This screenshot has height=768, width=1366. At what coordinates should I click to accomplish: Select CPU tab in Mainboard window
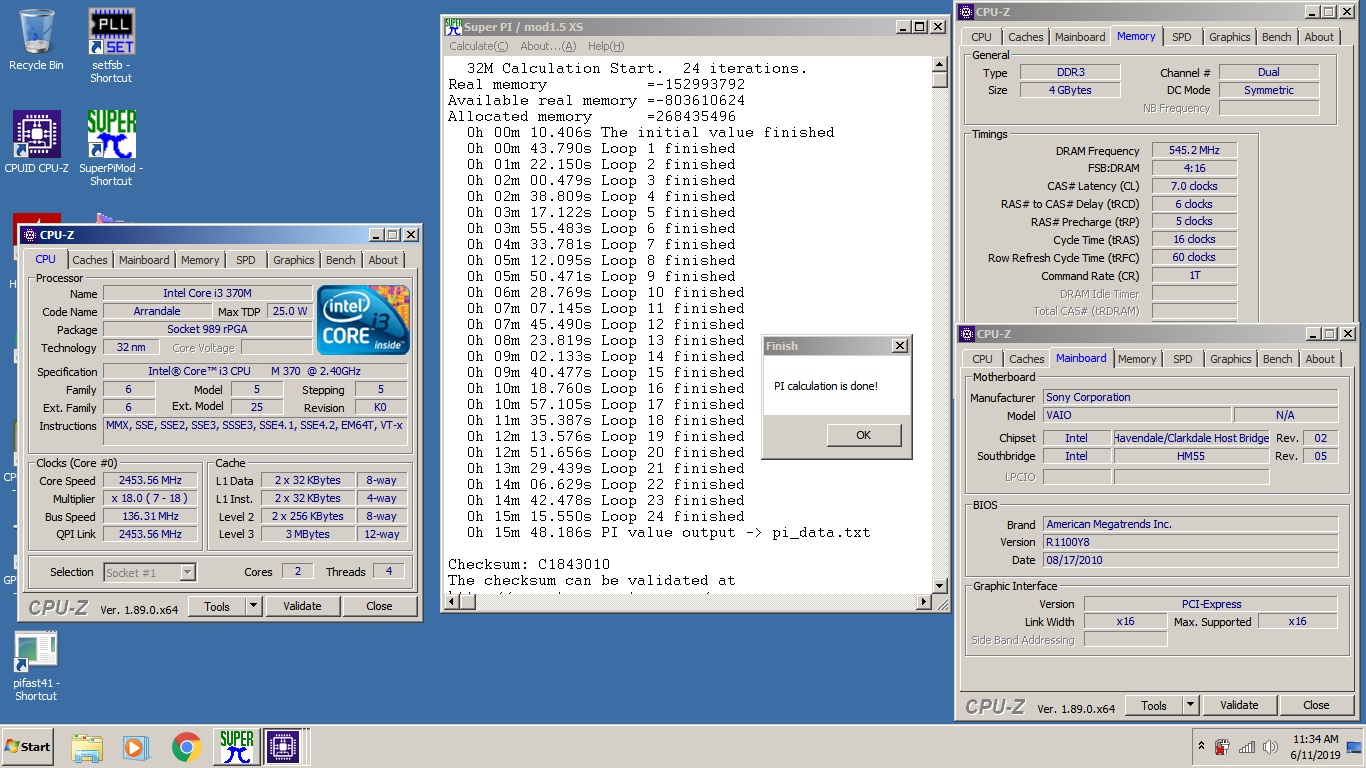point(983,359)
